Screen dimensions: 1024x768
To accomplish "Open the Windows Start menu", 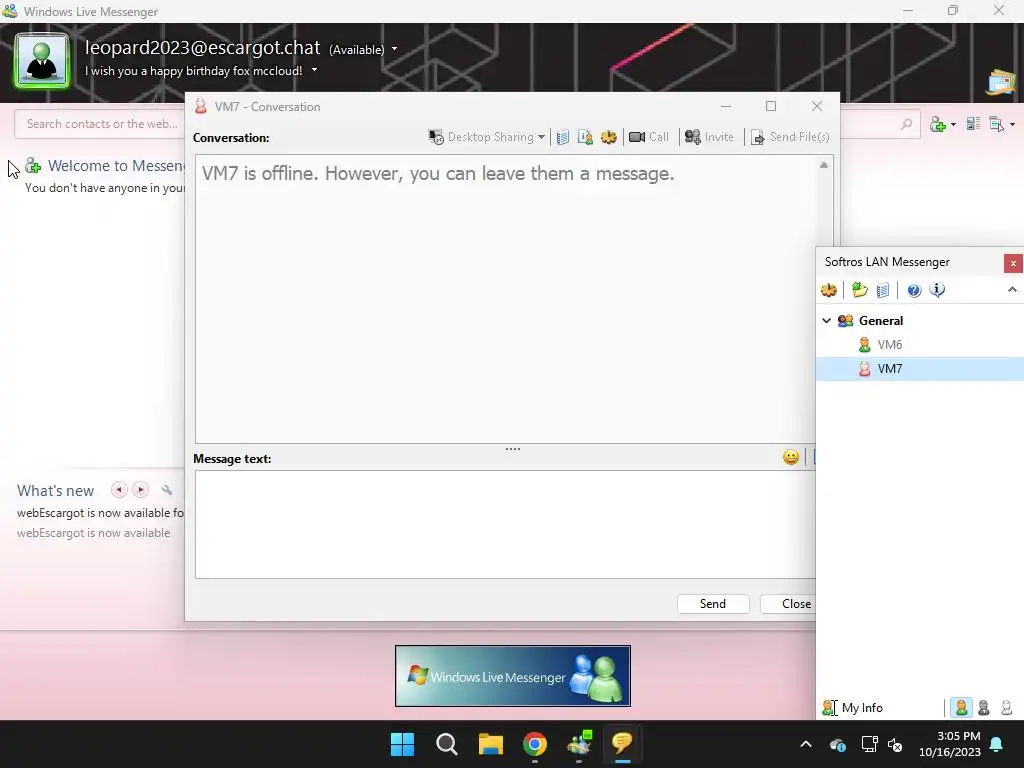I will (402, 744).
